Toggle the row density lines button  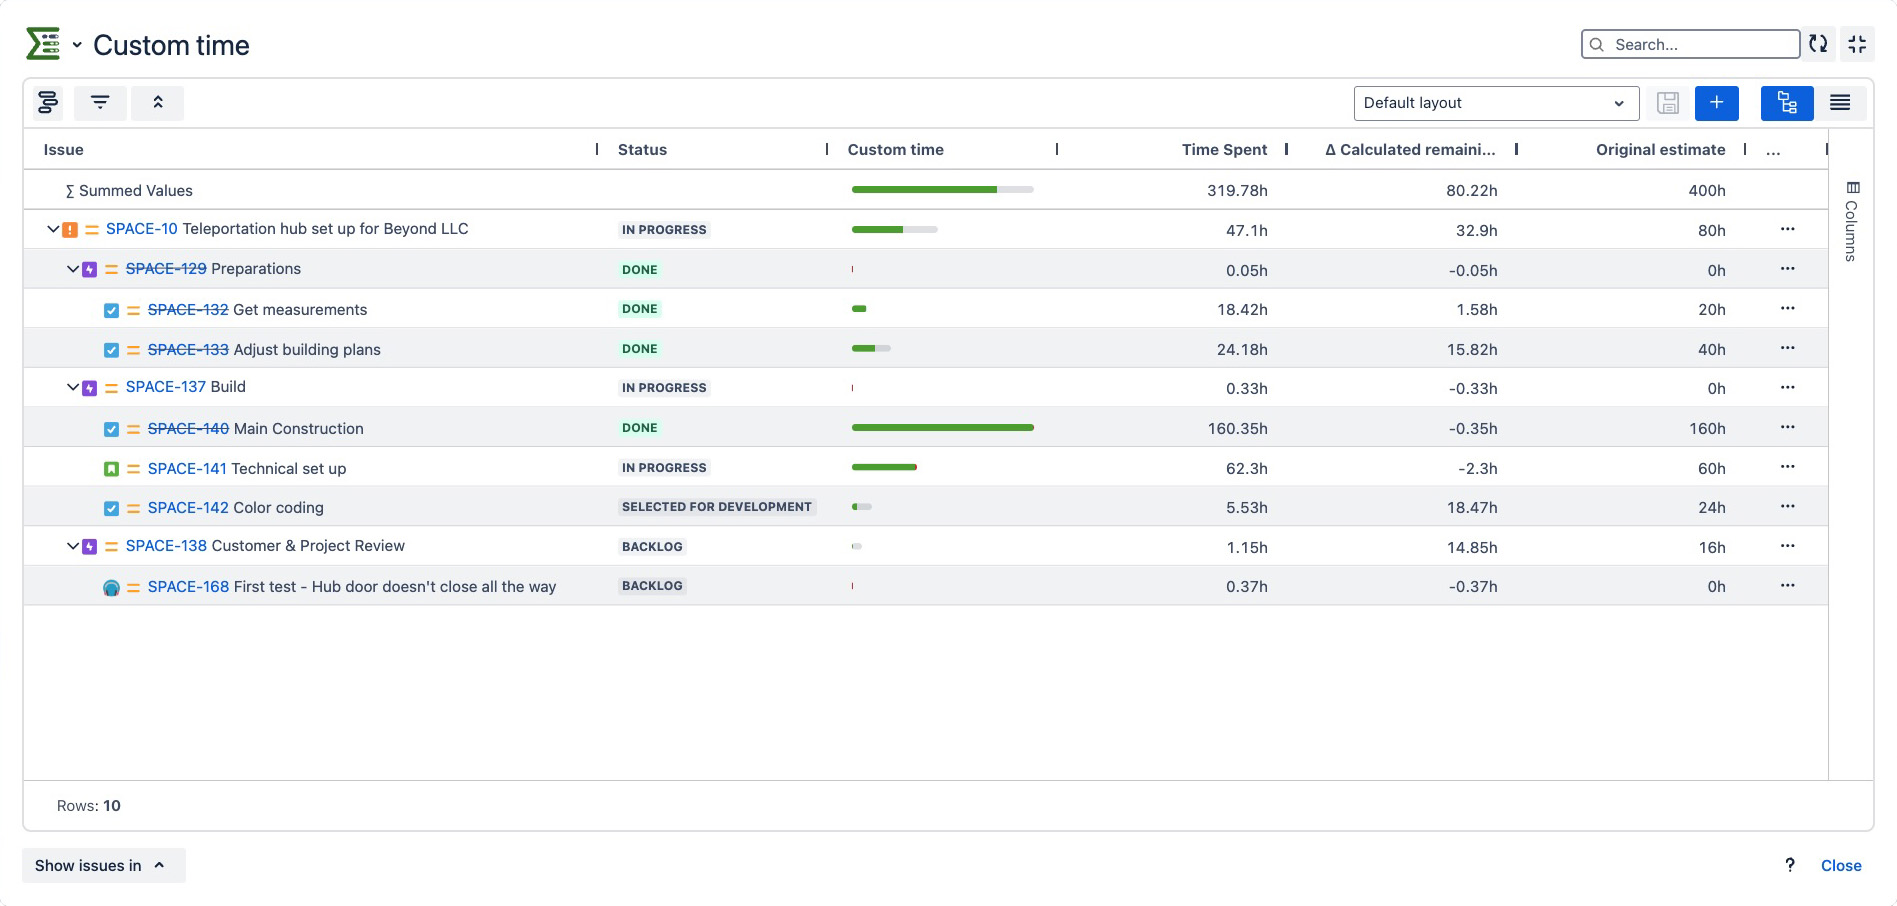(x=1840, y=103)
